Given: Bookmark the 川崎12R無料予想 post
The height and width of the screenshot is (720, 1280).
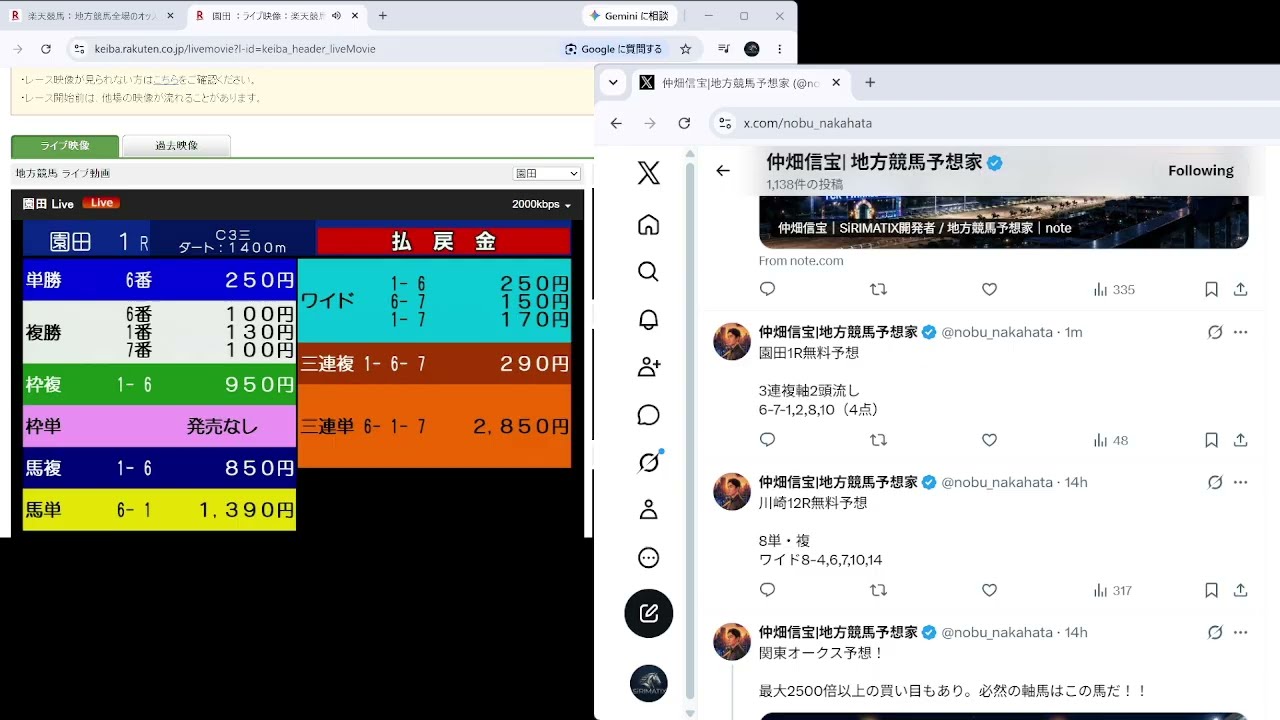Looking at the screenshot, I should (1211, 590).
